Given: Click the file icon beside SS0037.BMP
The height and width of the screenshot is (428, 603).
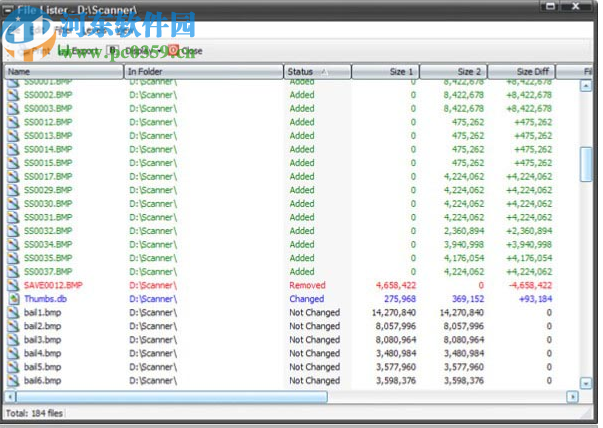Looking at the screenshot, I should (13, 271).
